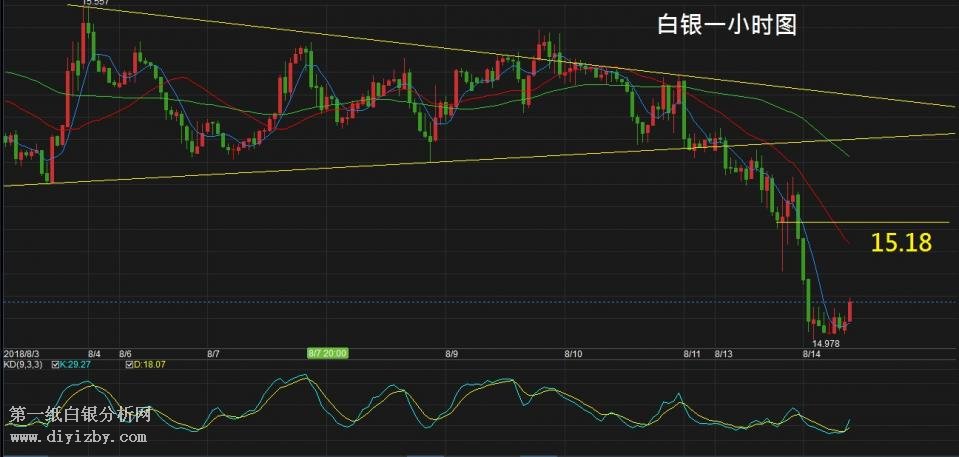Click the K:29.27 value readout
Viewport: 959px width, 457px height.
tap(75, 365)
